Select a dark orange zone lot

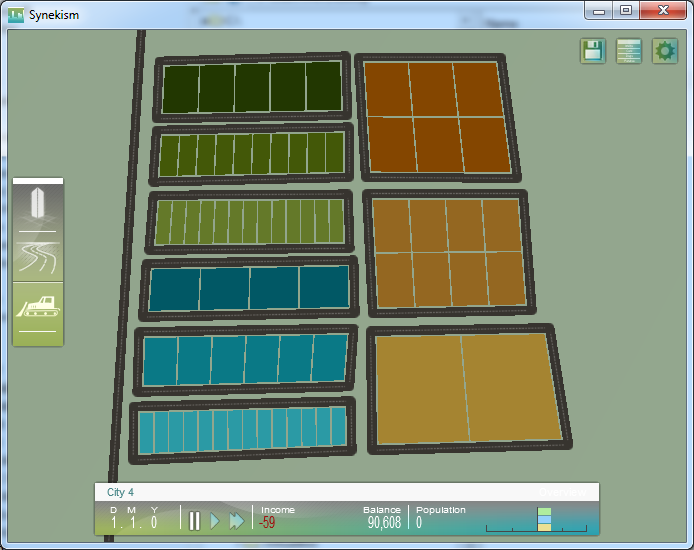pos(387,89)
